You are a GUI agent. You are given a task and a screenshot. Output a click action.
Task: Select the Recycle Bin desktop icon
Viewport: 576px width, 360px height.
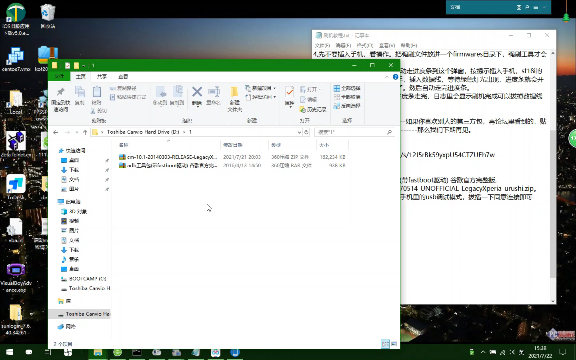tap(47, 17)
